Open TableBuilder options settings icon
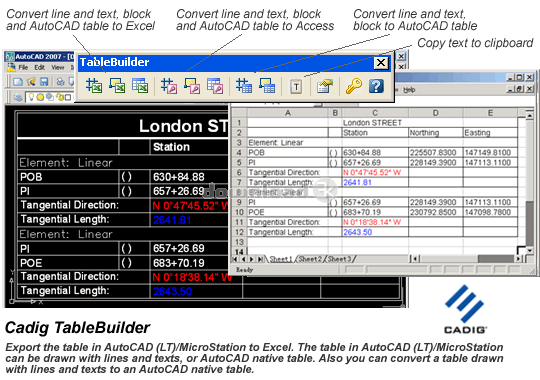The width and height of the screenshot is (540, 380). click(x=325, y=86)
